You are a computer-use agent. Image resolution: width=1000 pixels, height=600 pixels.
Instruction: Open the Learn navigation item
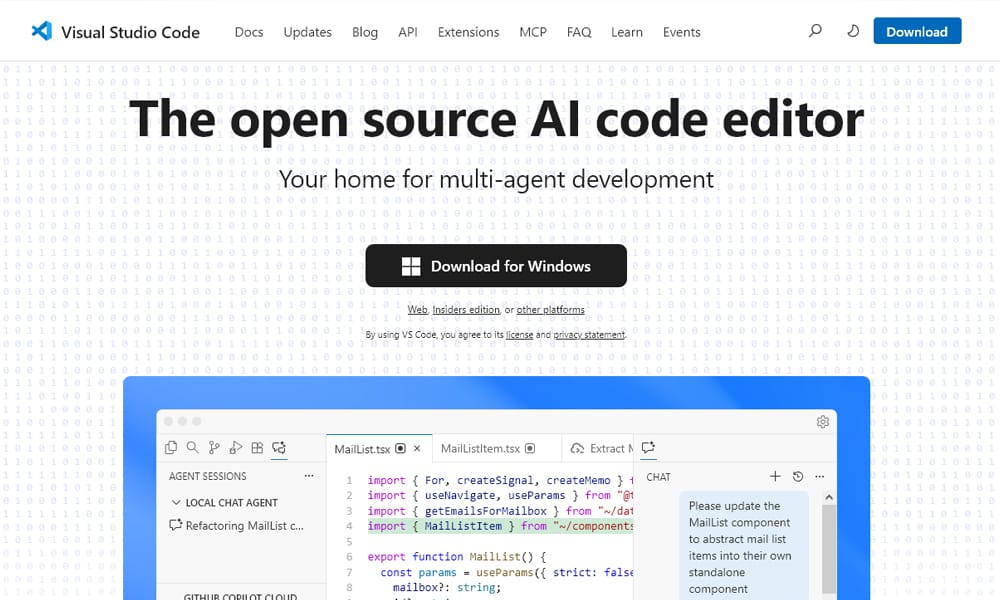(x=626, y=32)
